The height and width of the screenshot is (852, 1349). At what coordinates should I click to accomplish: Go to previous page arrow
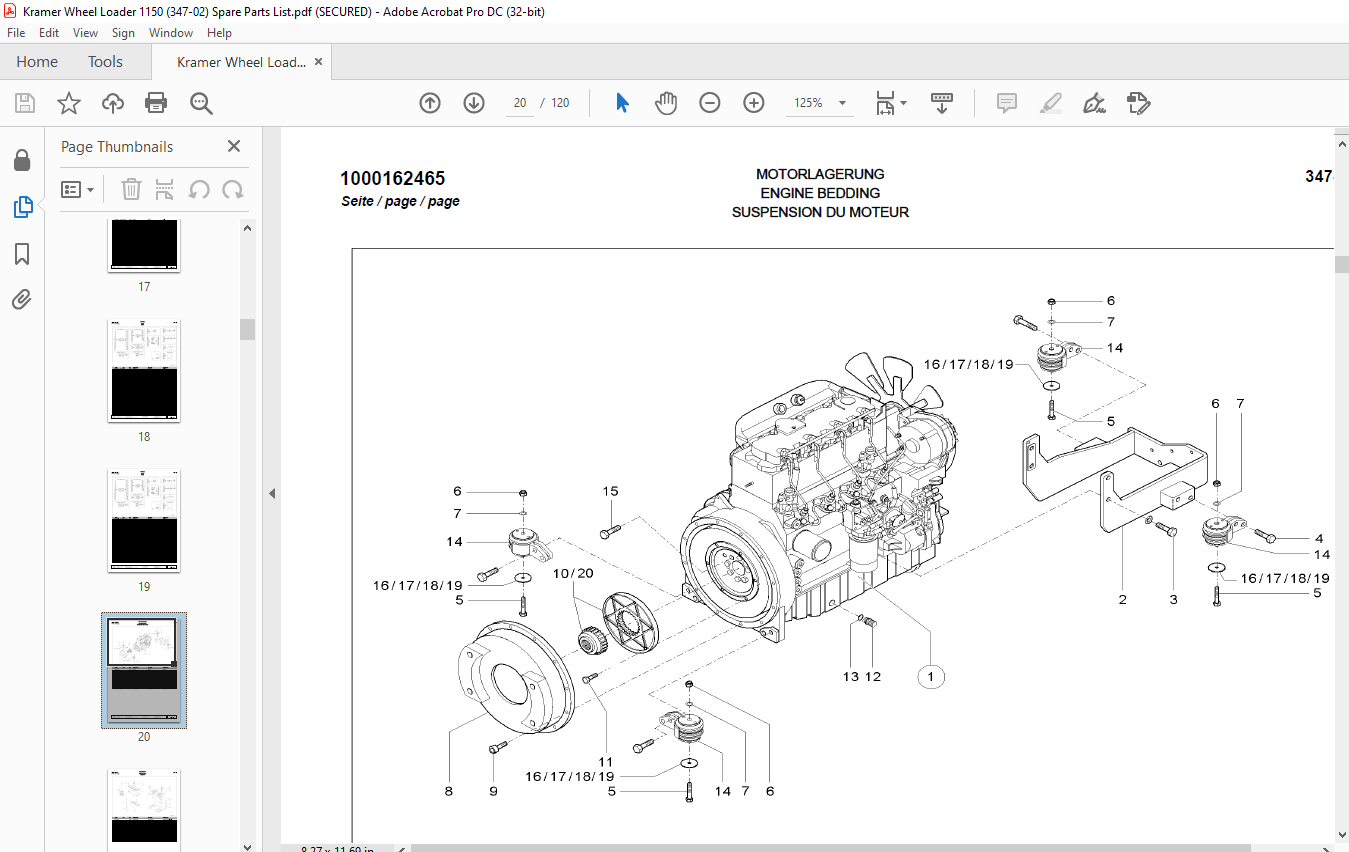(430, 103)
